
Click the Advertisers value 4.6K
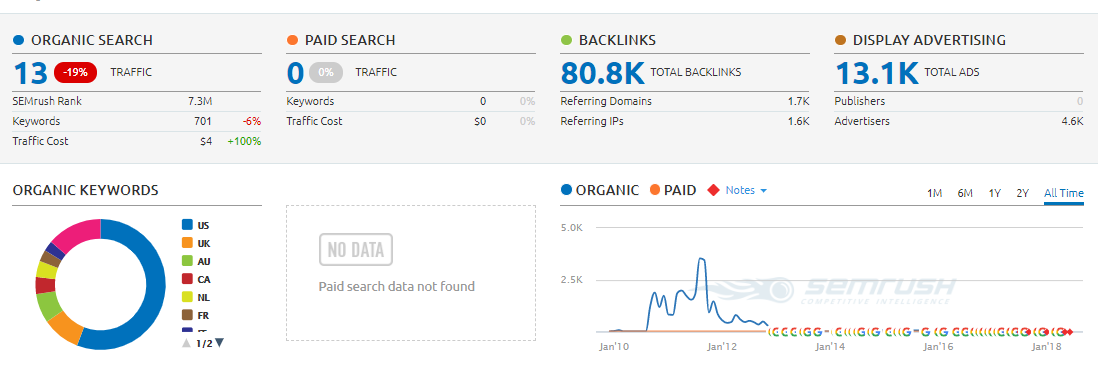coord(1072,121)
